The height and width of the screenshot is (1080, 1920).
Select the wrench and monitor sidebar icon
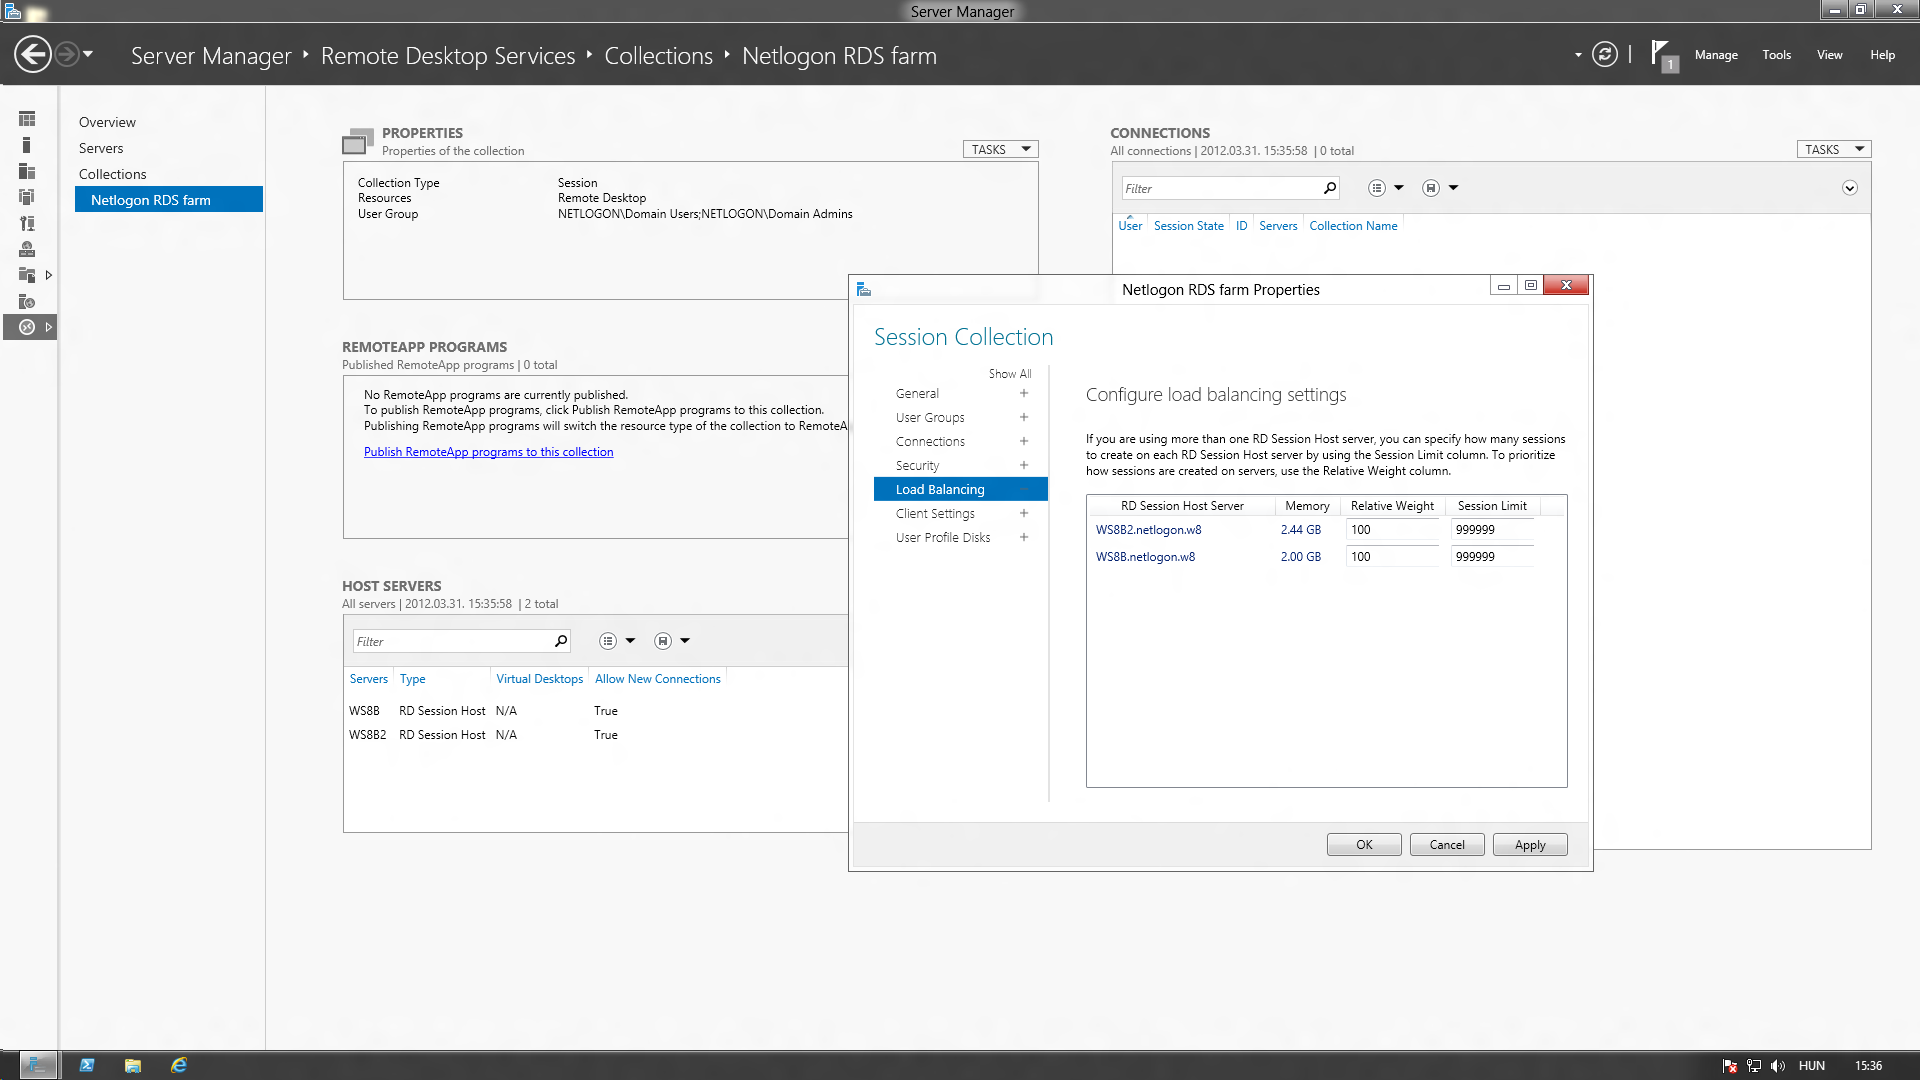pyautogui.click(x=27, y=223)
